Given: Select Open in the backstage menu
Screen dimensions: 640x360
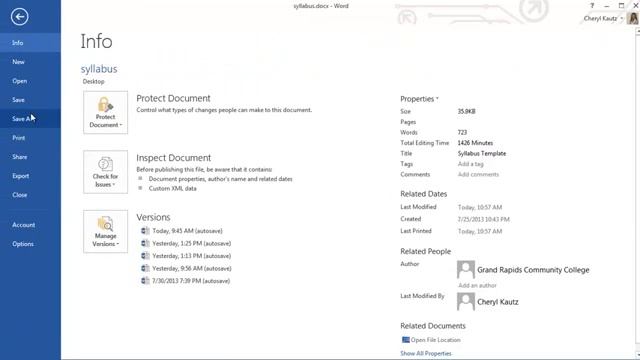Looking at the screenshot, I should tap(30, 81).
